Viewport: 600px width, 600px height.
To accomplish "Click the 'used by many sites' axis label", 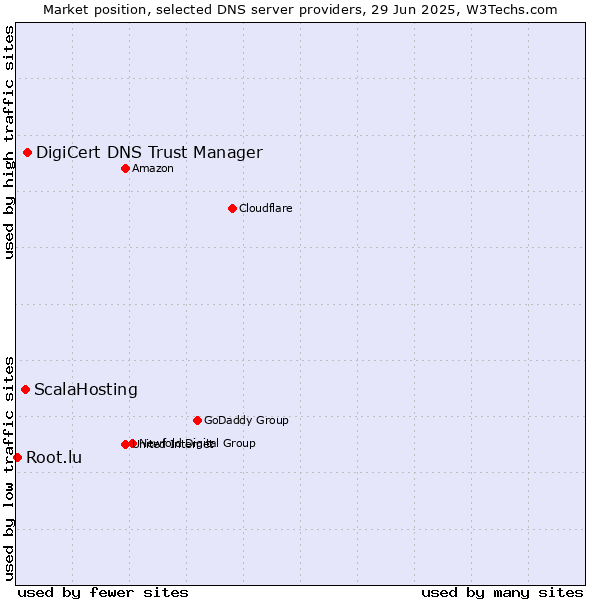I will click(x=502, y=593).
